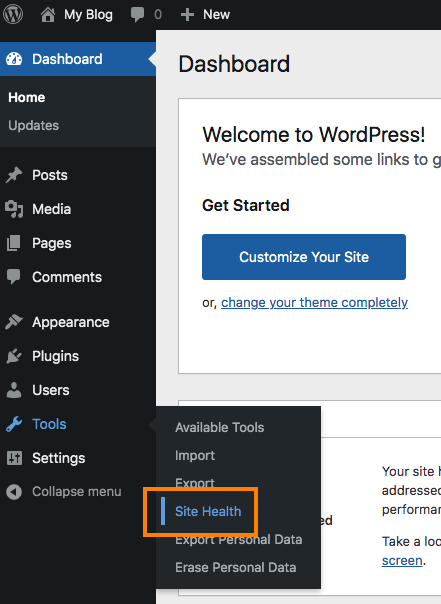Follow the change your theme completely link

314,303
